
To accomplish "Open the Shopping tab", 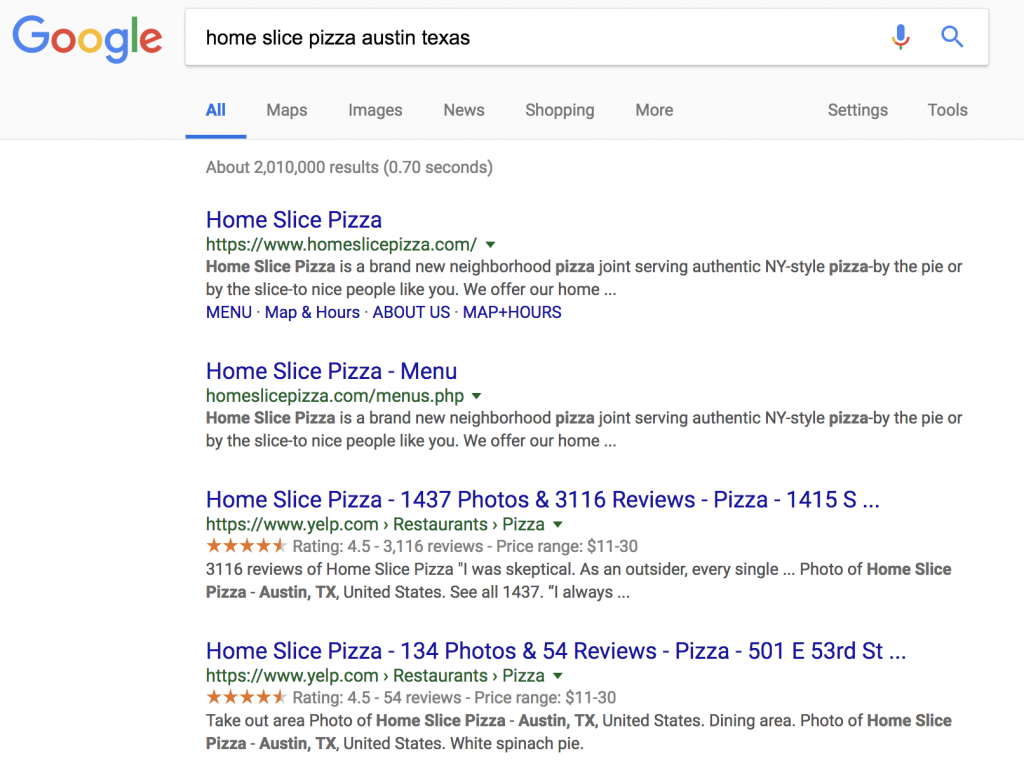I will tap(560, 110).
